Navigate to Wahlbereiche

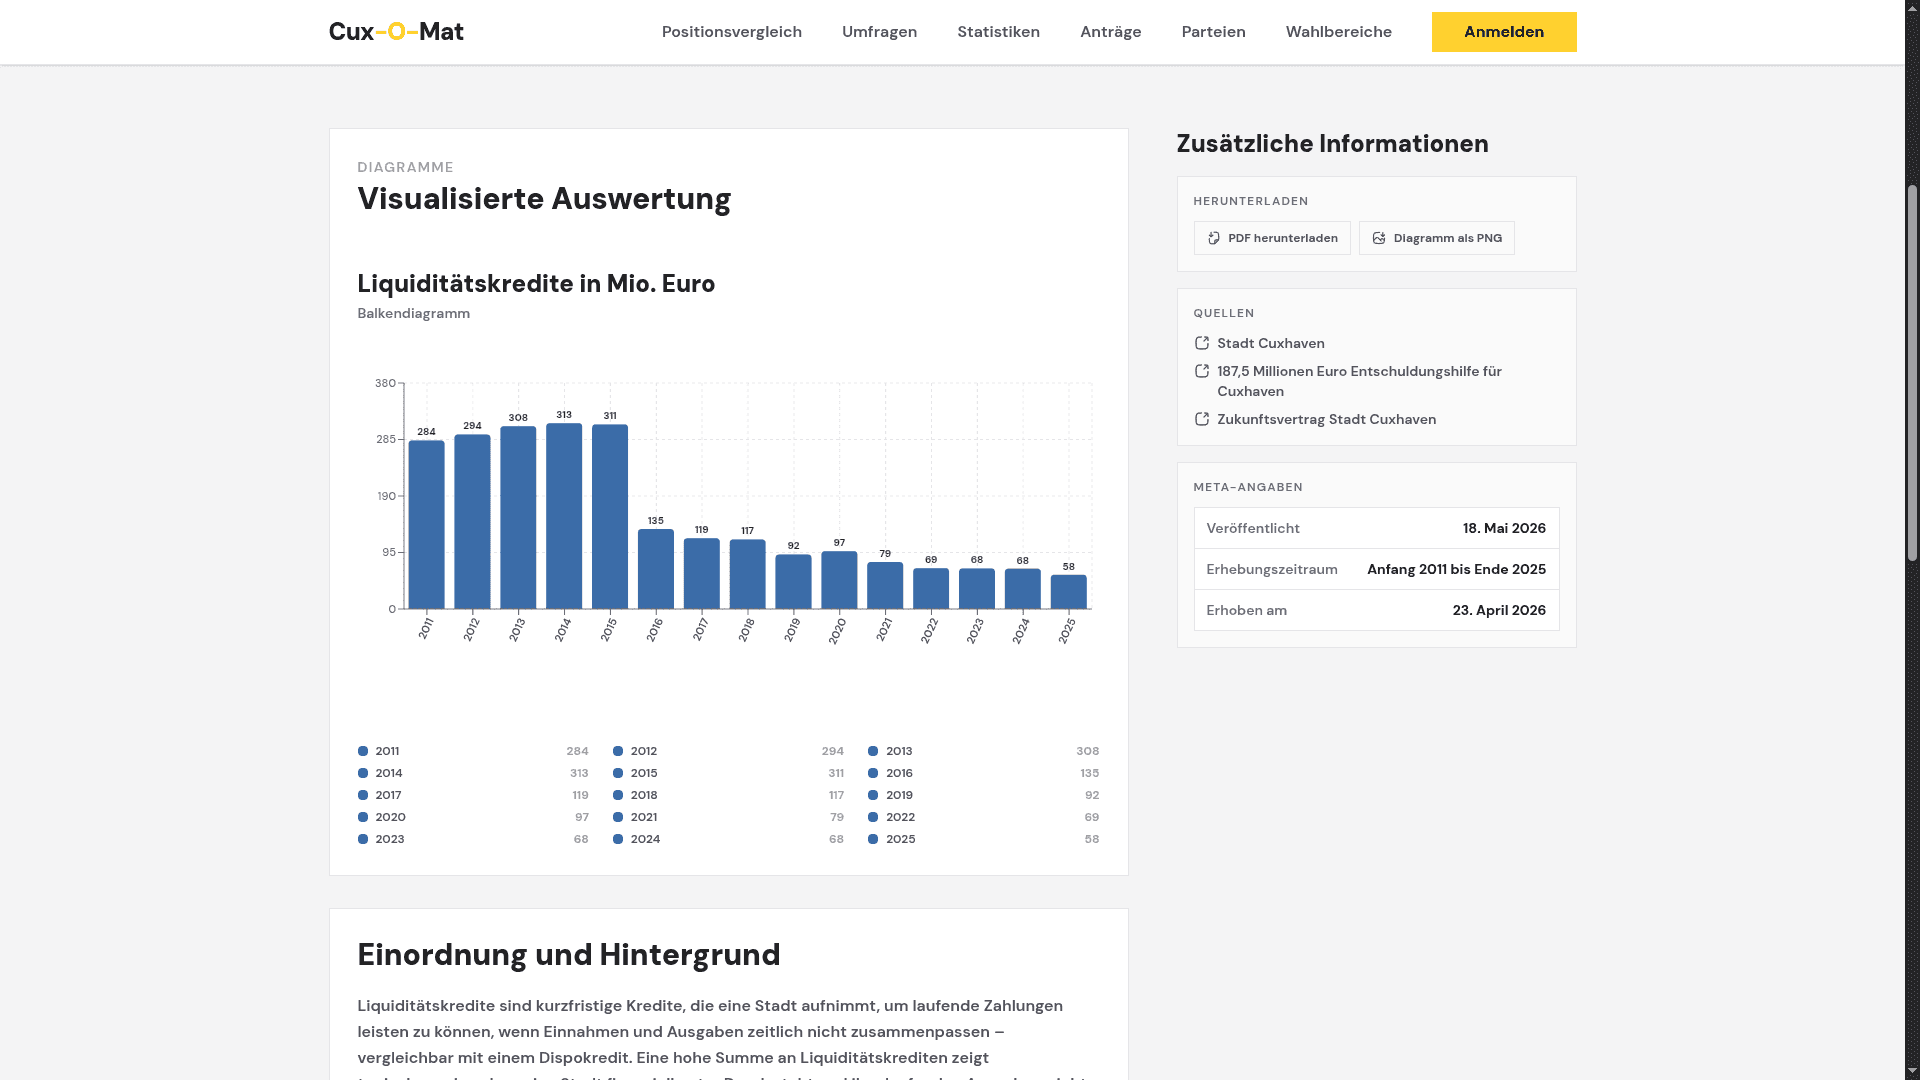pyautogui.click(x=1338, y=32)
